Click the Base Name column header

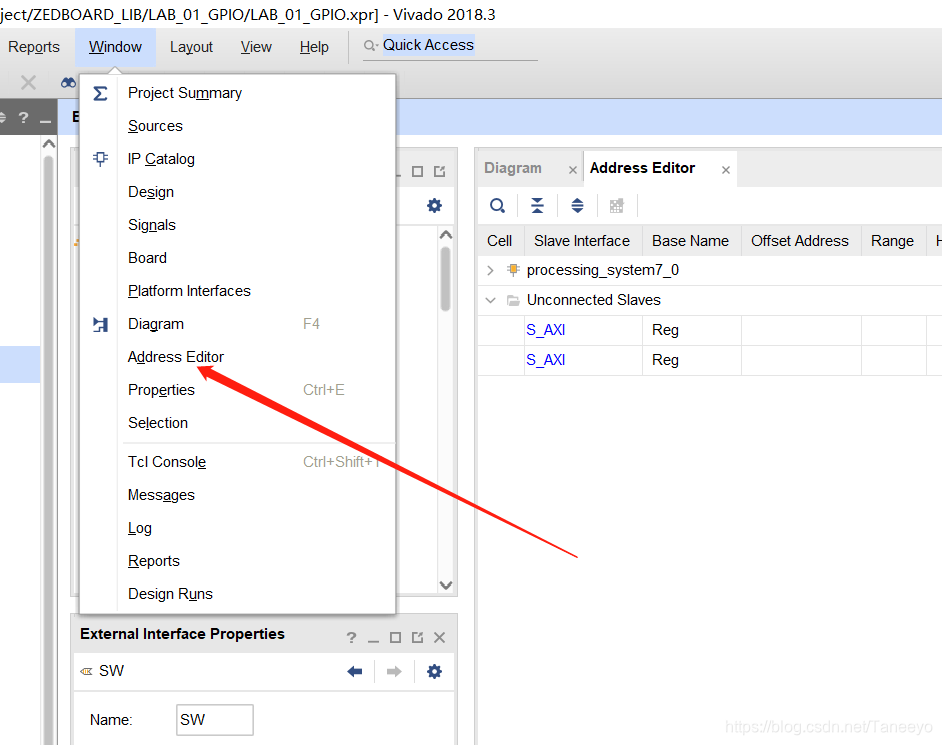tap(691, 241)
